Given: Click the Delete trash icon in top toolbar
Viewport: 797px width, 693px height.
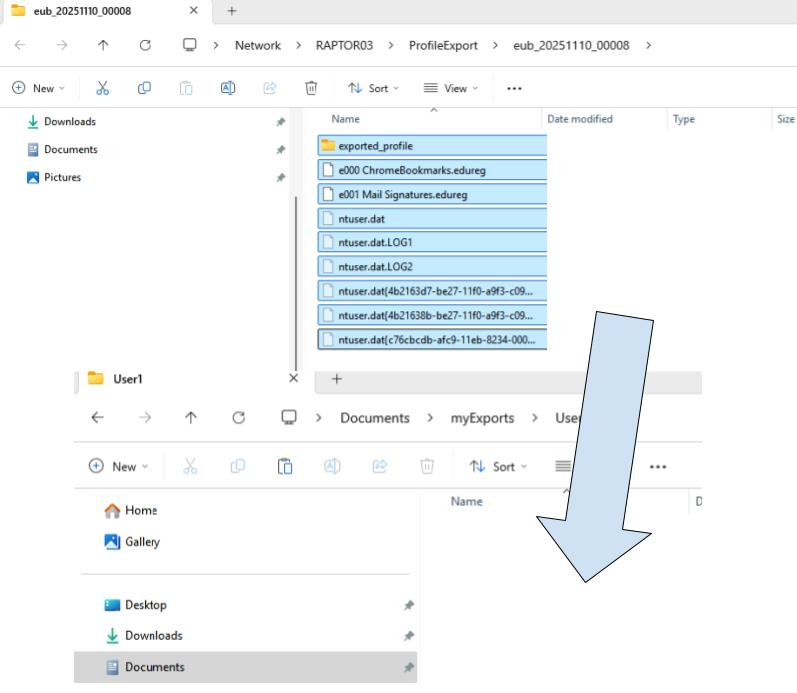Looking at the screenshot, I should click(311, 88).
